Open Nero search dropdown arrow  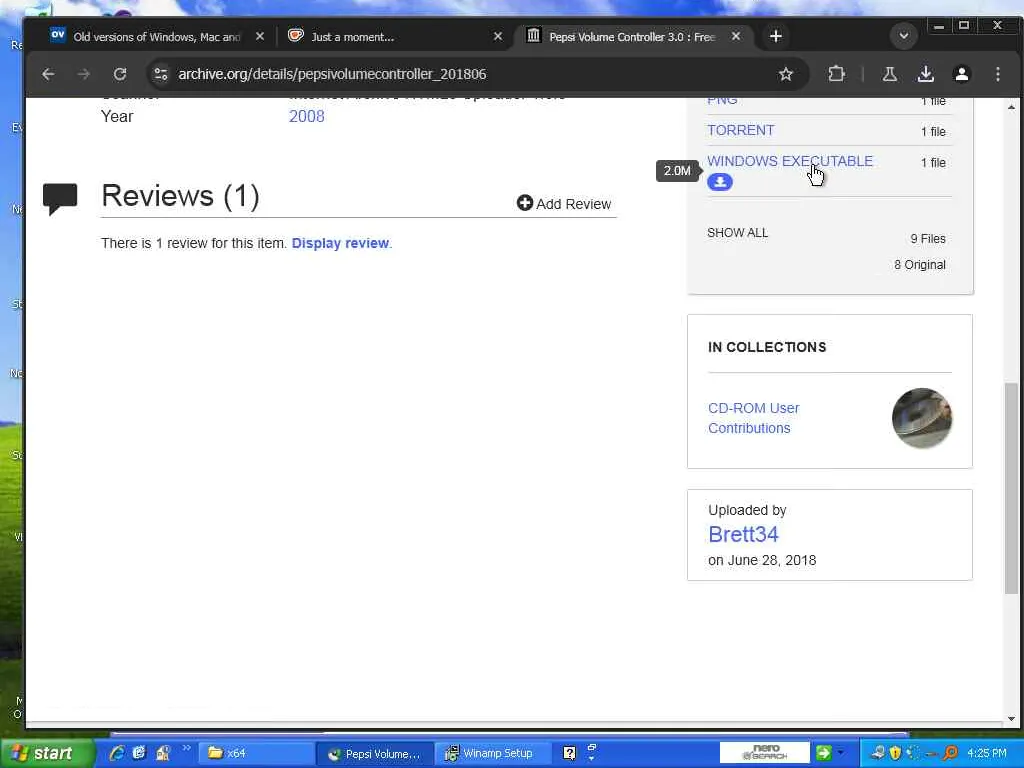[x=840, y=753]
